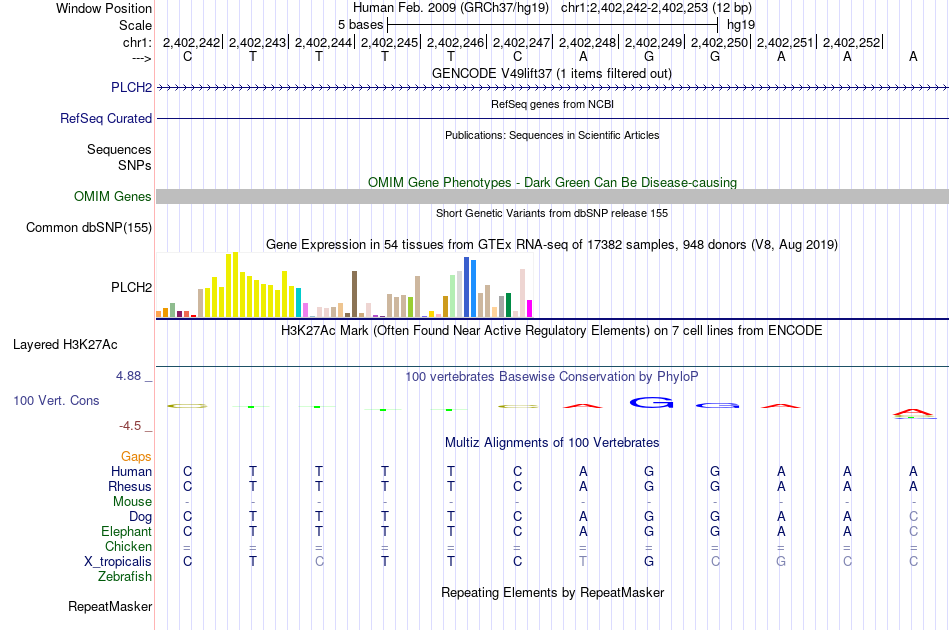Click the Window Position label
950x630 pixels.
[x=104, y=8]
